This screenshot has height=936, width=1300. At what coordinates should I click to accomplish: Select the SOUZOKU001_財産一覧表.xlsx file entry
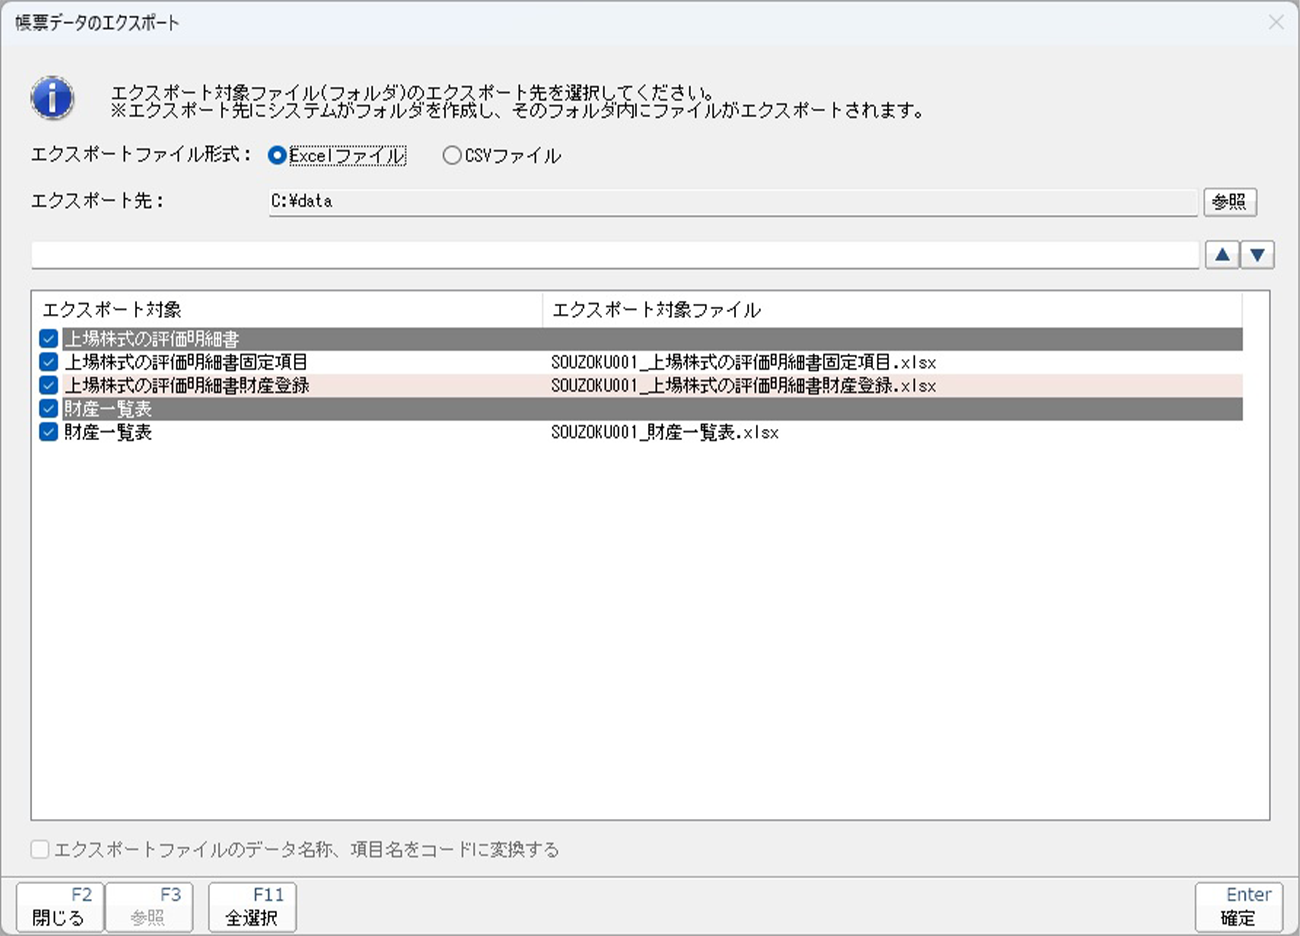coord(665,433)
